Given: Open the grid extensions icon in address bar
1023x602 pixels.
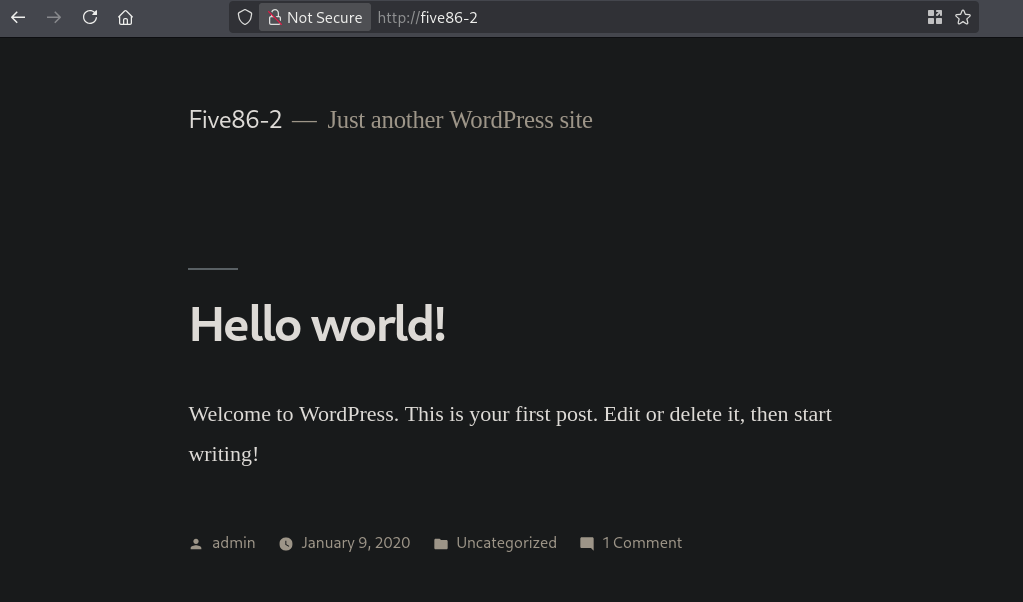Looking at the screenshot, I should click(935, 18).
